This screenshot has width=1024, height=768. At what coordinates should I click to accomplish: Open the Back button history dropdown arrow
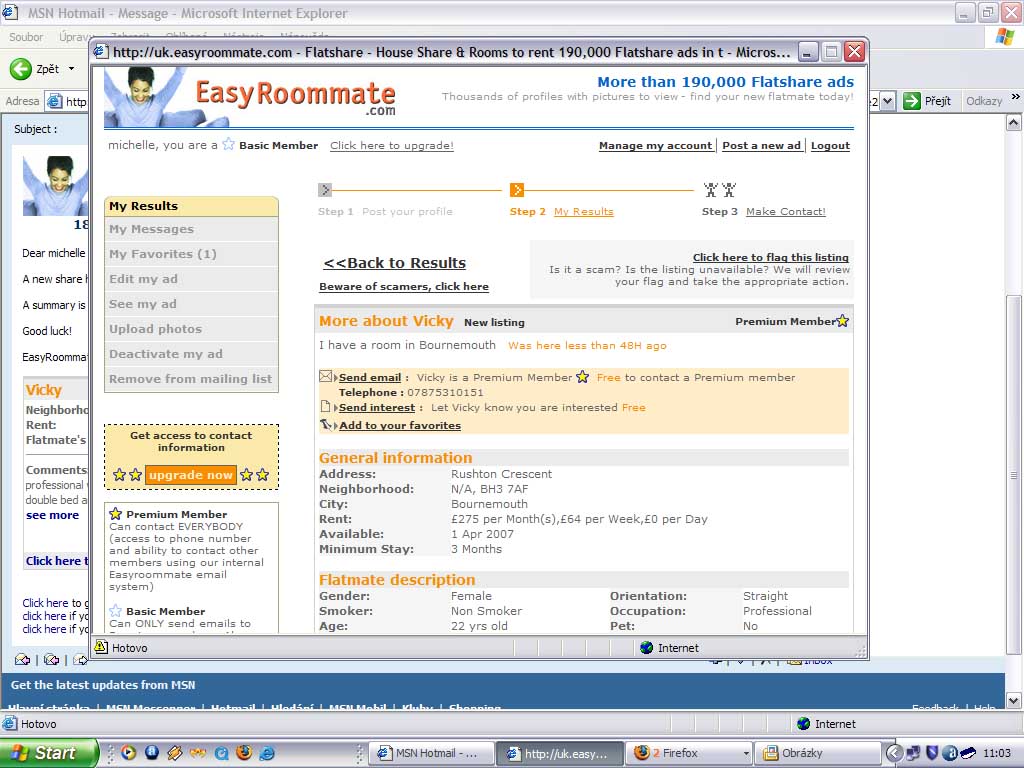coord(70,69)
